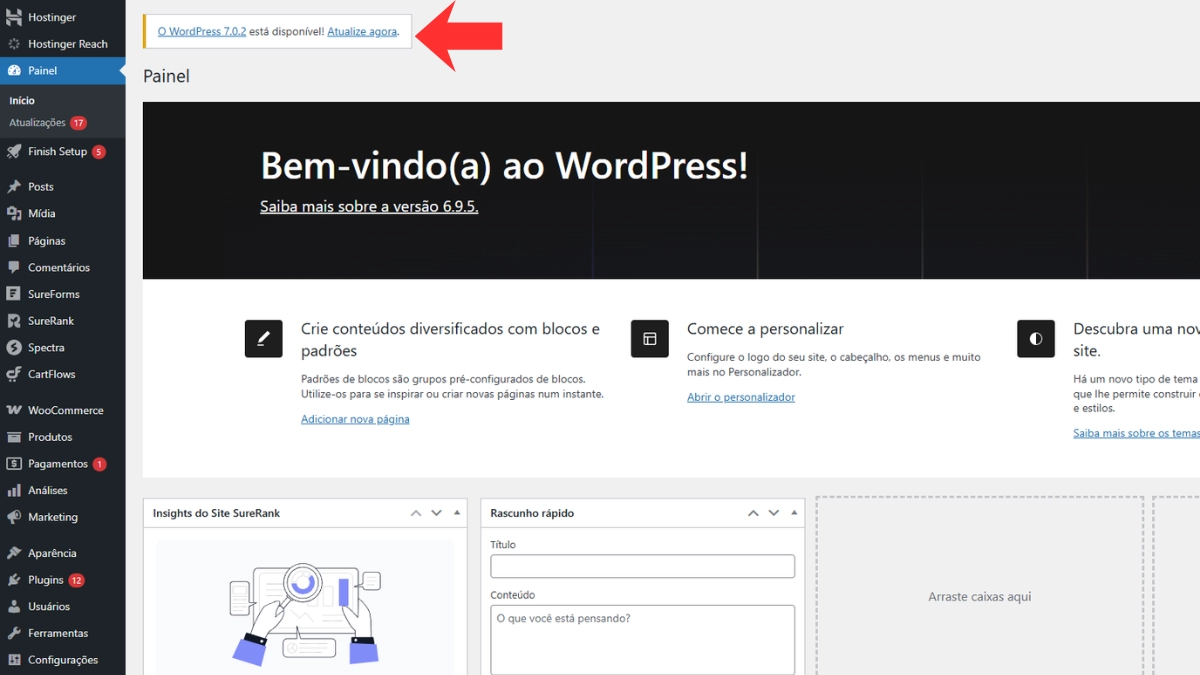Click the Configurações sliders icon
Screen dimensions: 1200x675
[x=14, y=660]
